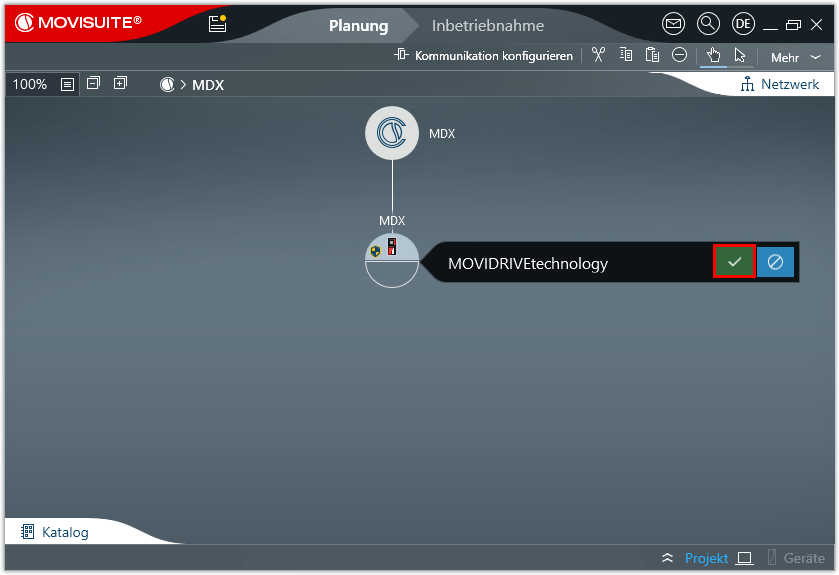Open the 100% zoom level menu
The image size is (839, 575).
(x=30, y=85)
